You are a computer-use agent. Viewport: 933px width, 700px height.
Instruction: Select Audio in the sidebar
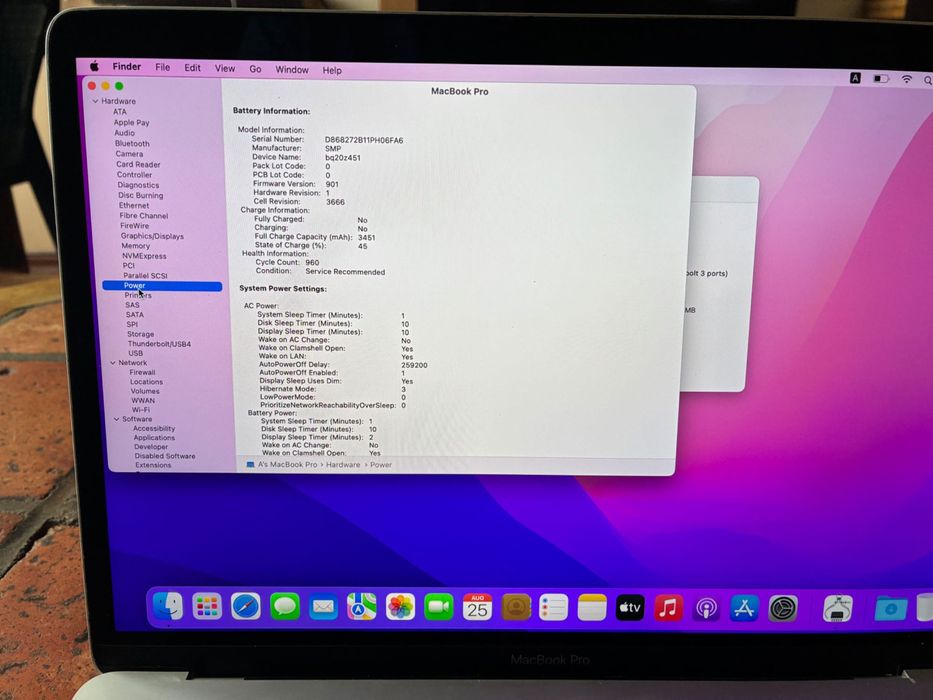click(124, 133)
